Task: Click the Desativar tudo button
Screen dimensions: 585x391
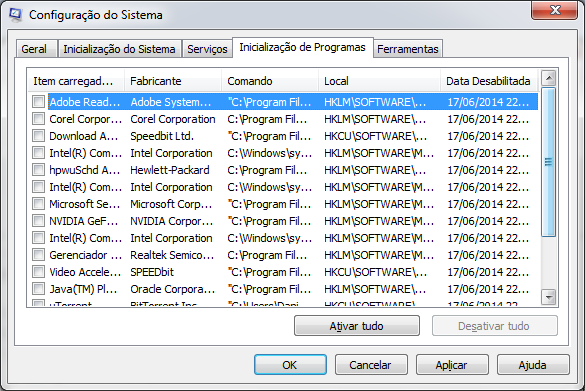Action: (494, 326)
